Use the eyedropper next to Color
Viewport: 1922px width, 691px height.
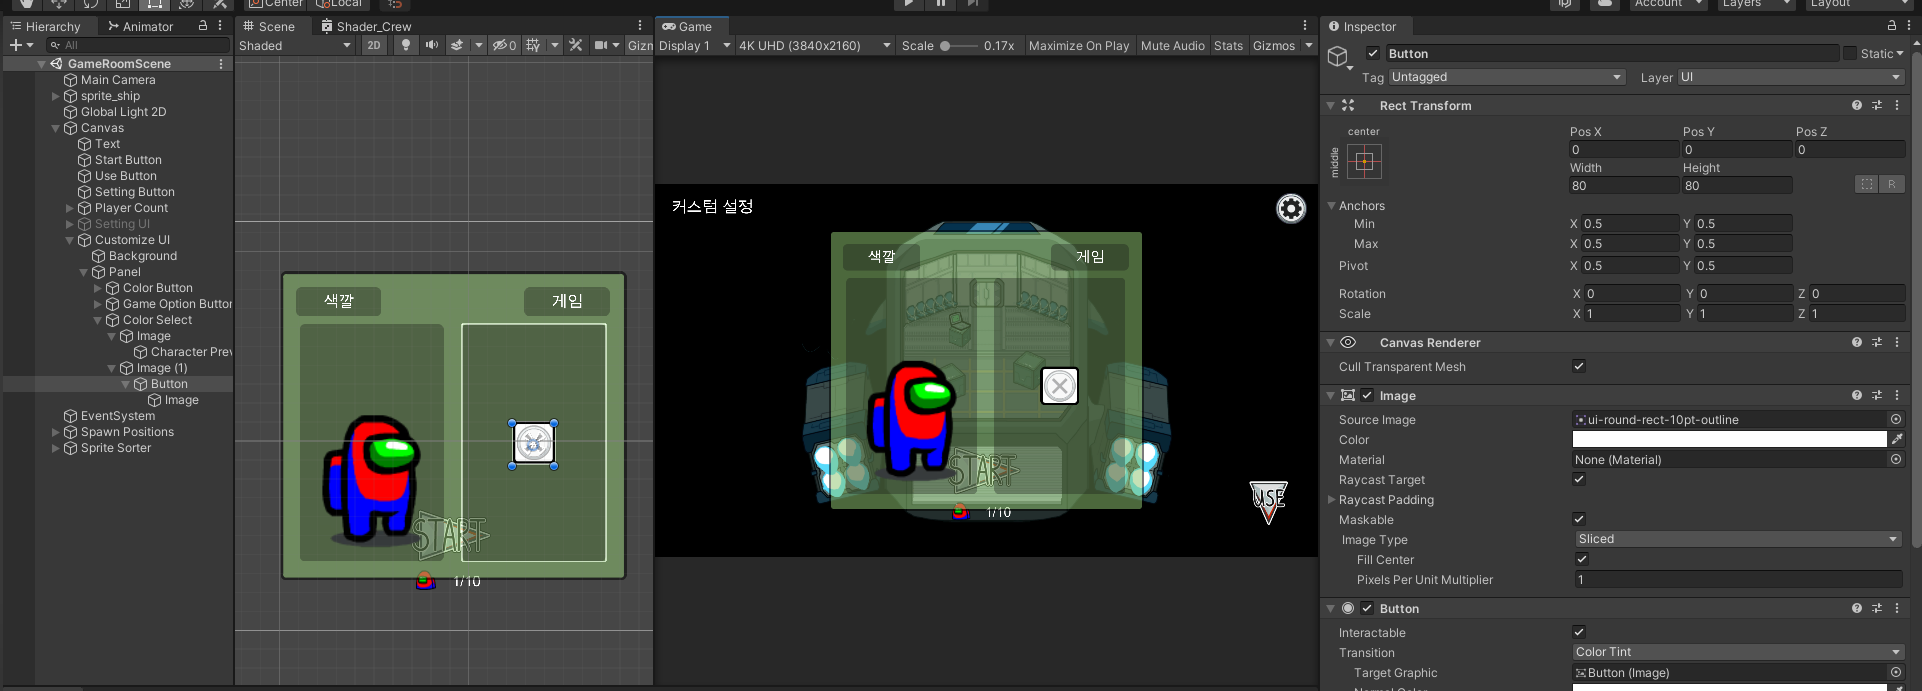1897,439
